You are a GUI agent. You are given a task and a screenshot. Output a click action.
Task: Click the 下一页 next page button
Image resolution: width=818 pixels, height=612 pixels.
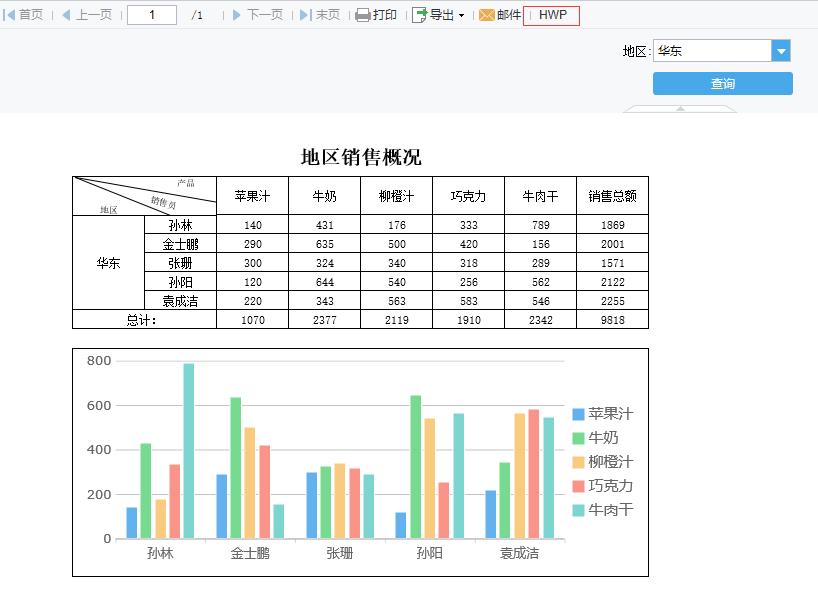258,15
